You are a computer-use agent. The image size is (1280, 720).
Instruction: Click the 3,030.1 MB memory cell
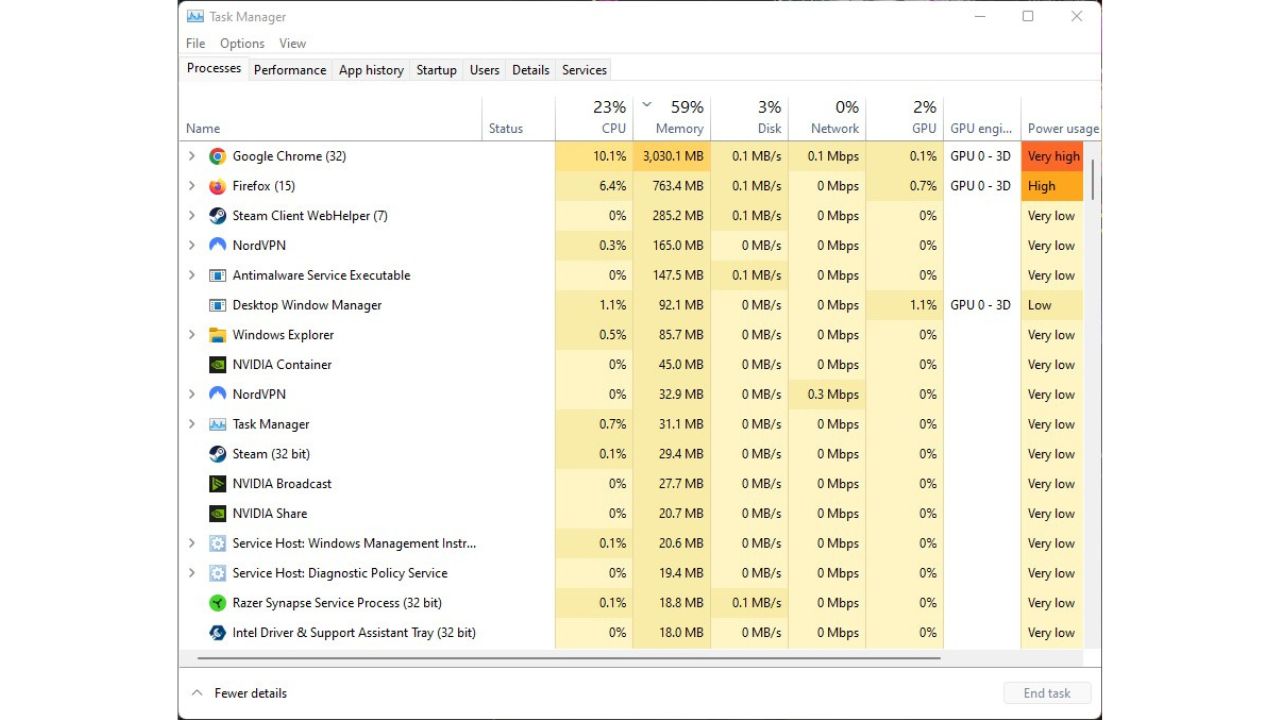tap(672, 156)
